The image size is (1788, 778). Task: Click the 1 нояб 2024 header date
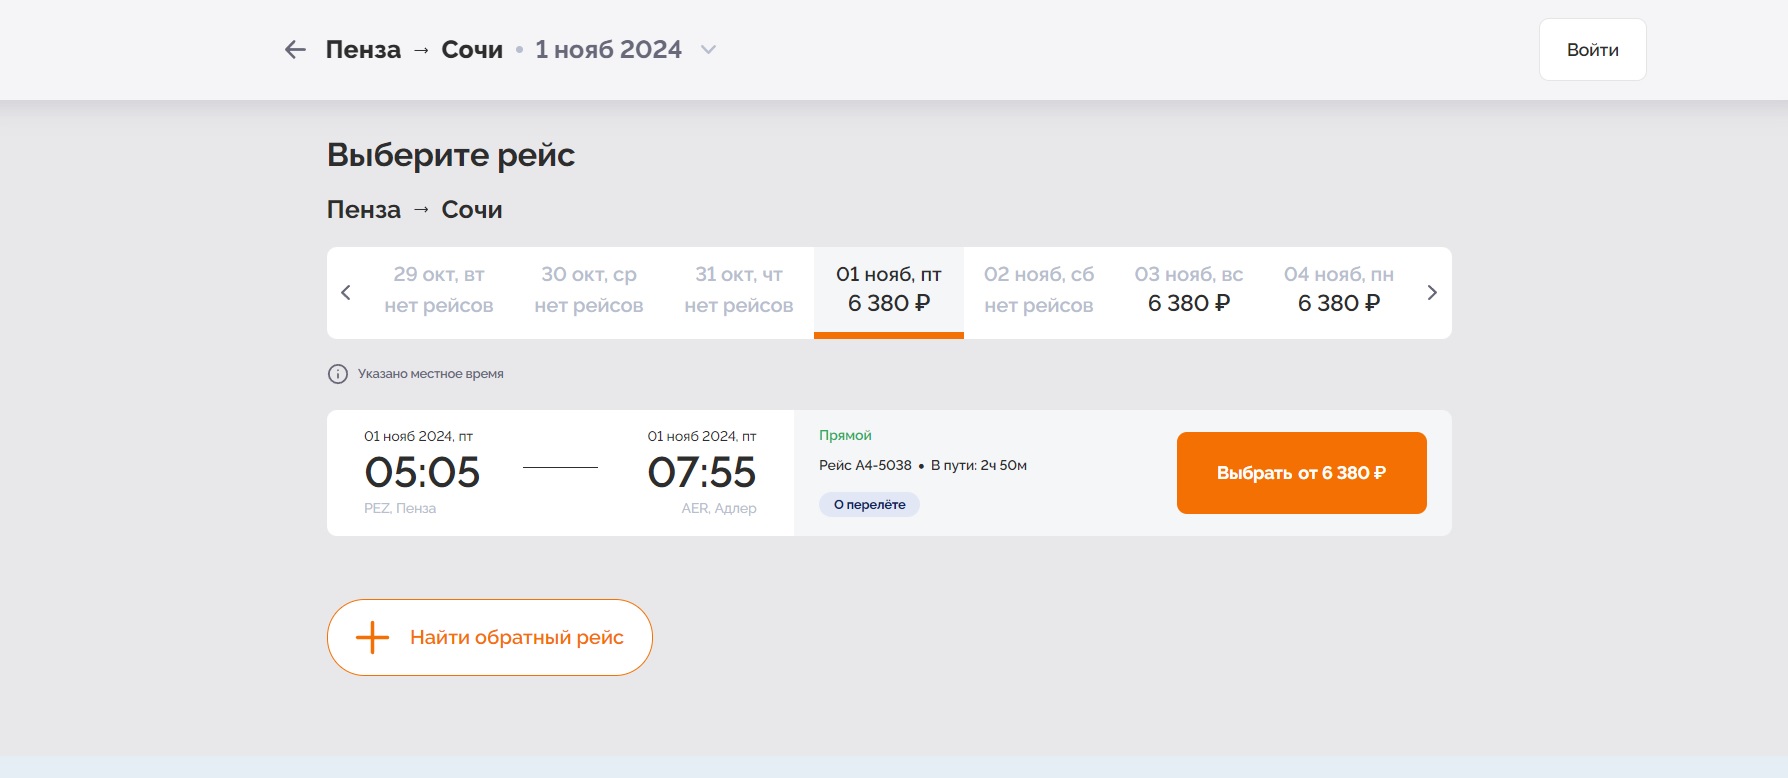coord(608,50)
